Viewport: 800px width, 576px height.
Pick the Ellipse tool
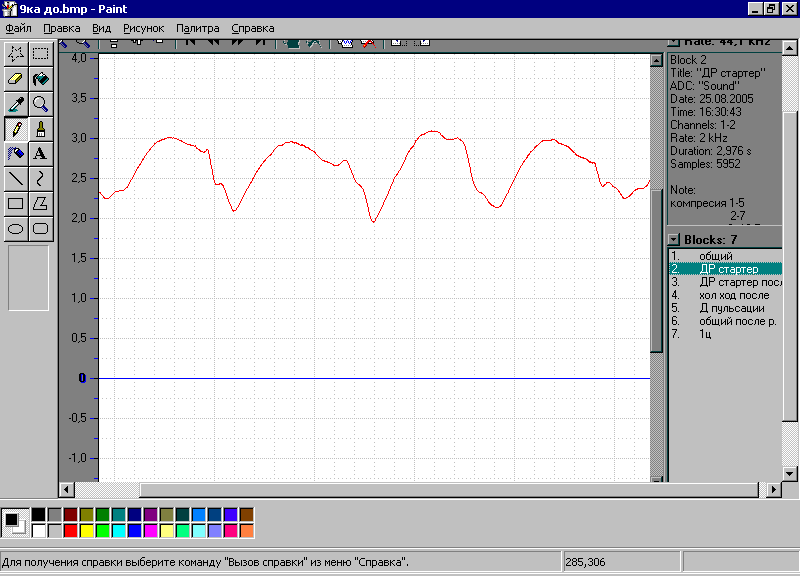[x=16, y=229]
